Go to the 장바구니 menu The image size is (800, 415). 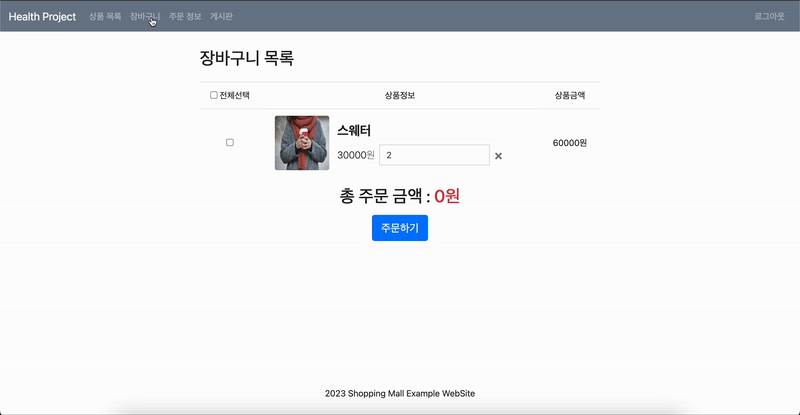[x=145, y=16]
